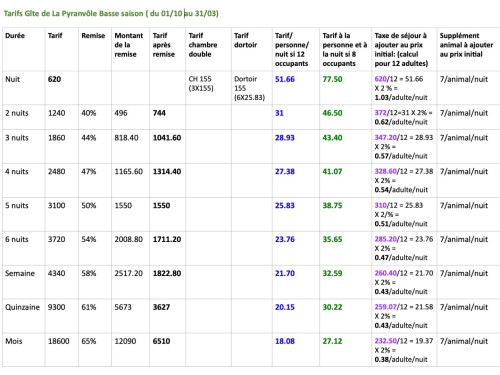The height and width of the screenshot is (375, 500).
Task: Select the 'CH 155 (3X155)' cell
Action: tap(201, 84)
